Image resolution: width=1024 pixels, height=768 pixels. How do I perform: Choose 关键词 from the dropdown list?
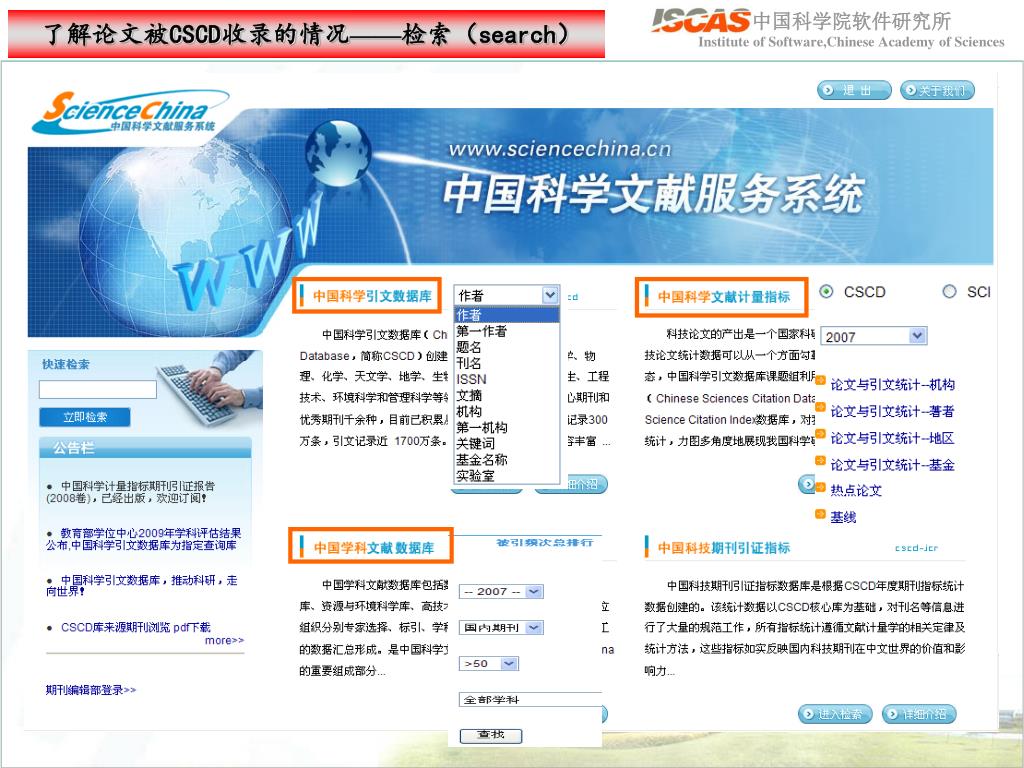coord(475,443)
